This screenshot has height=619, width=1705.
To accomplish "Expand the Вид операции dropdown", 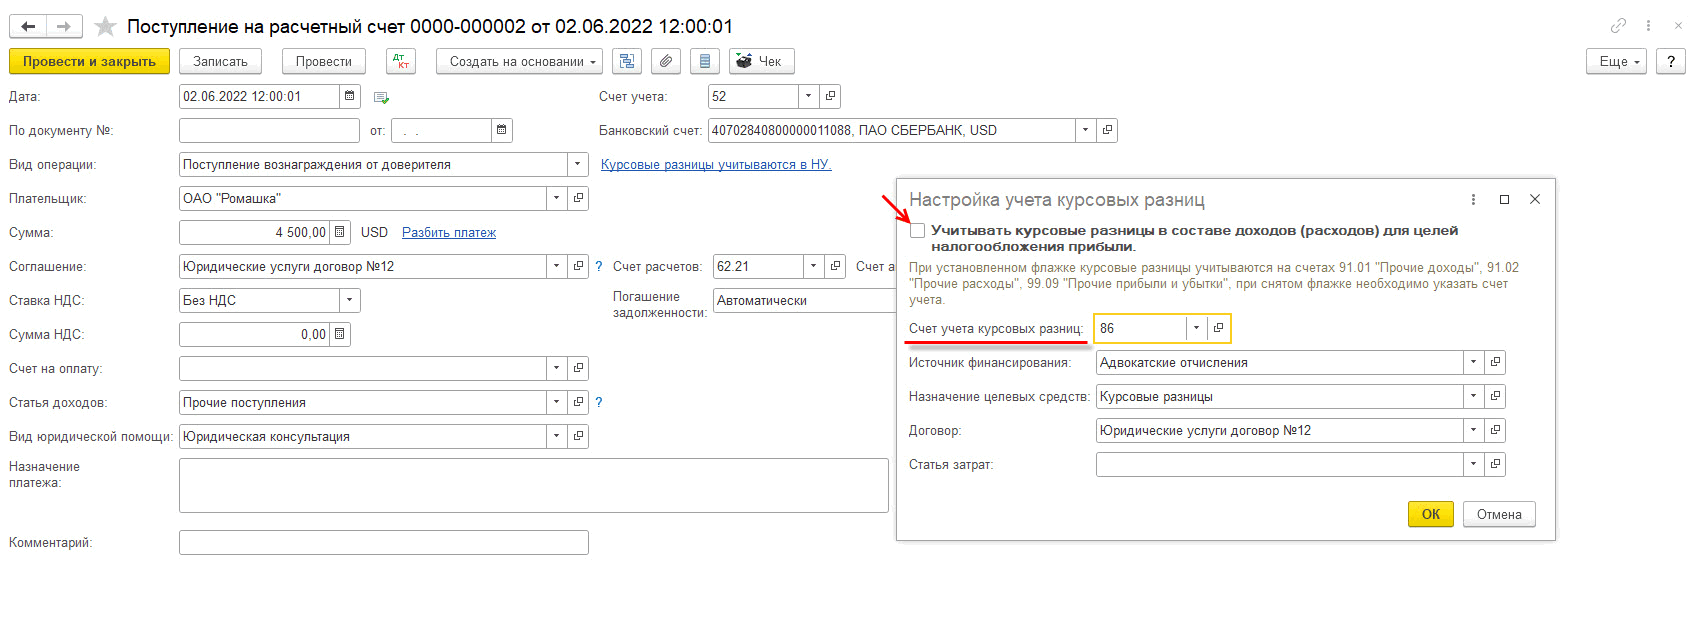I will click(577, 164).
